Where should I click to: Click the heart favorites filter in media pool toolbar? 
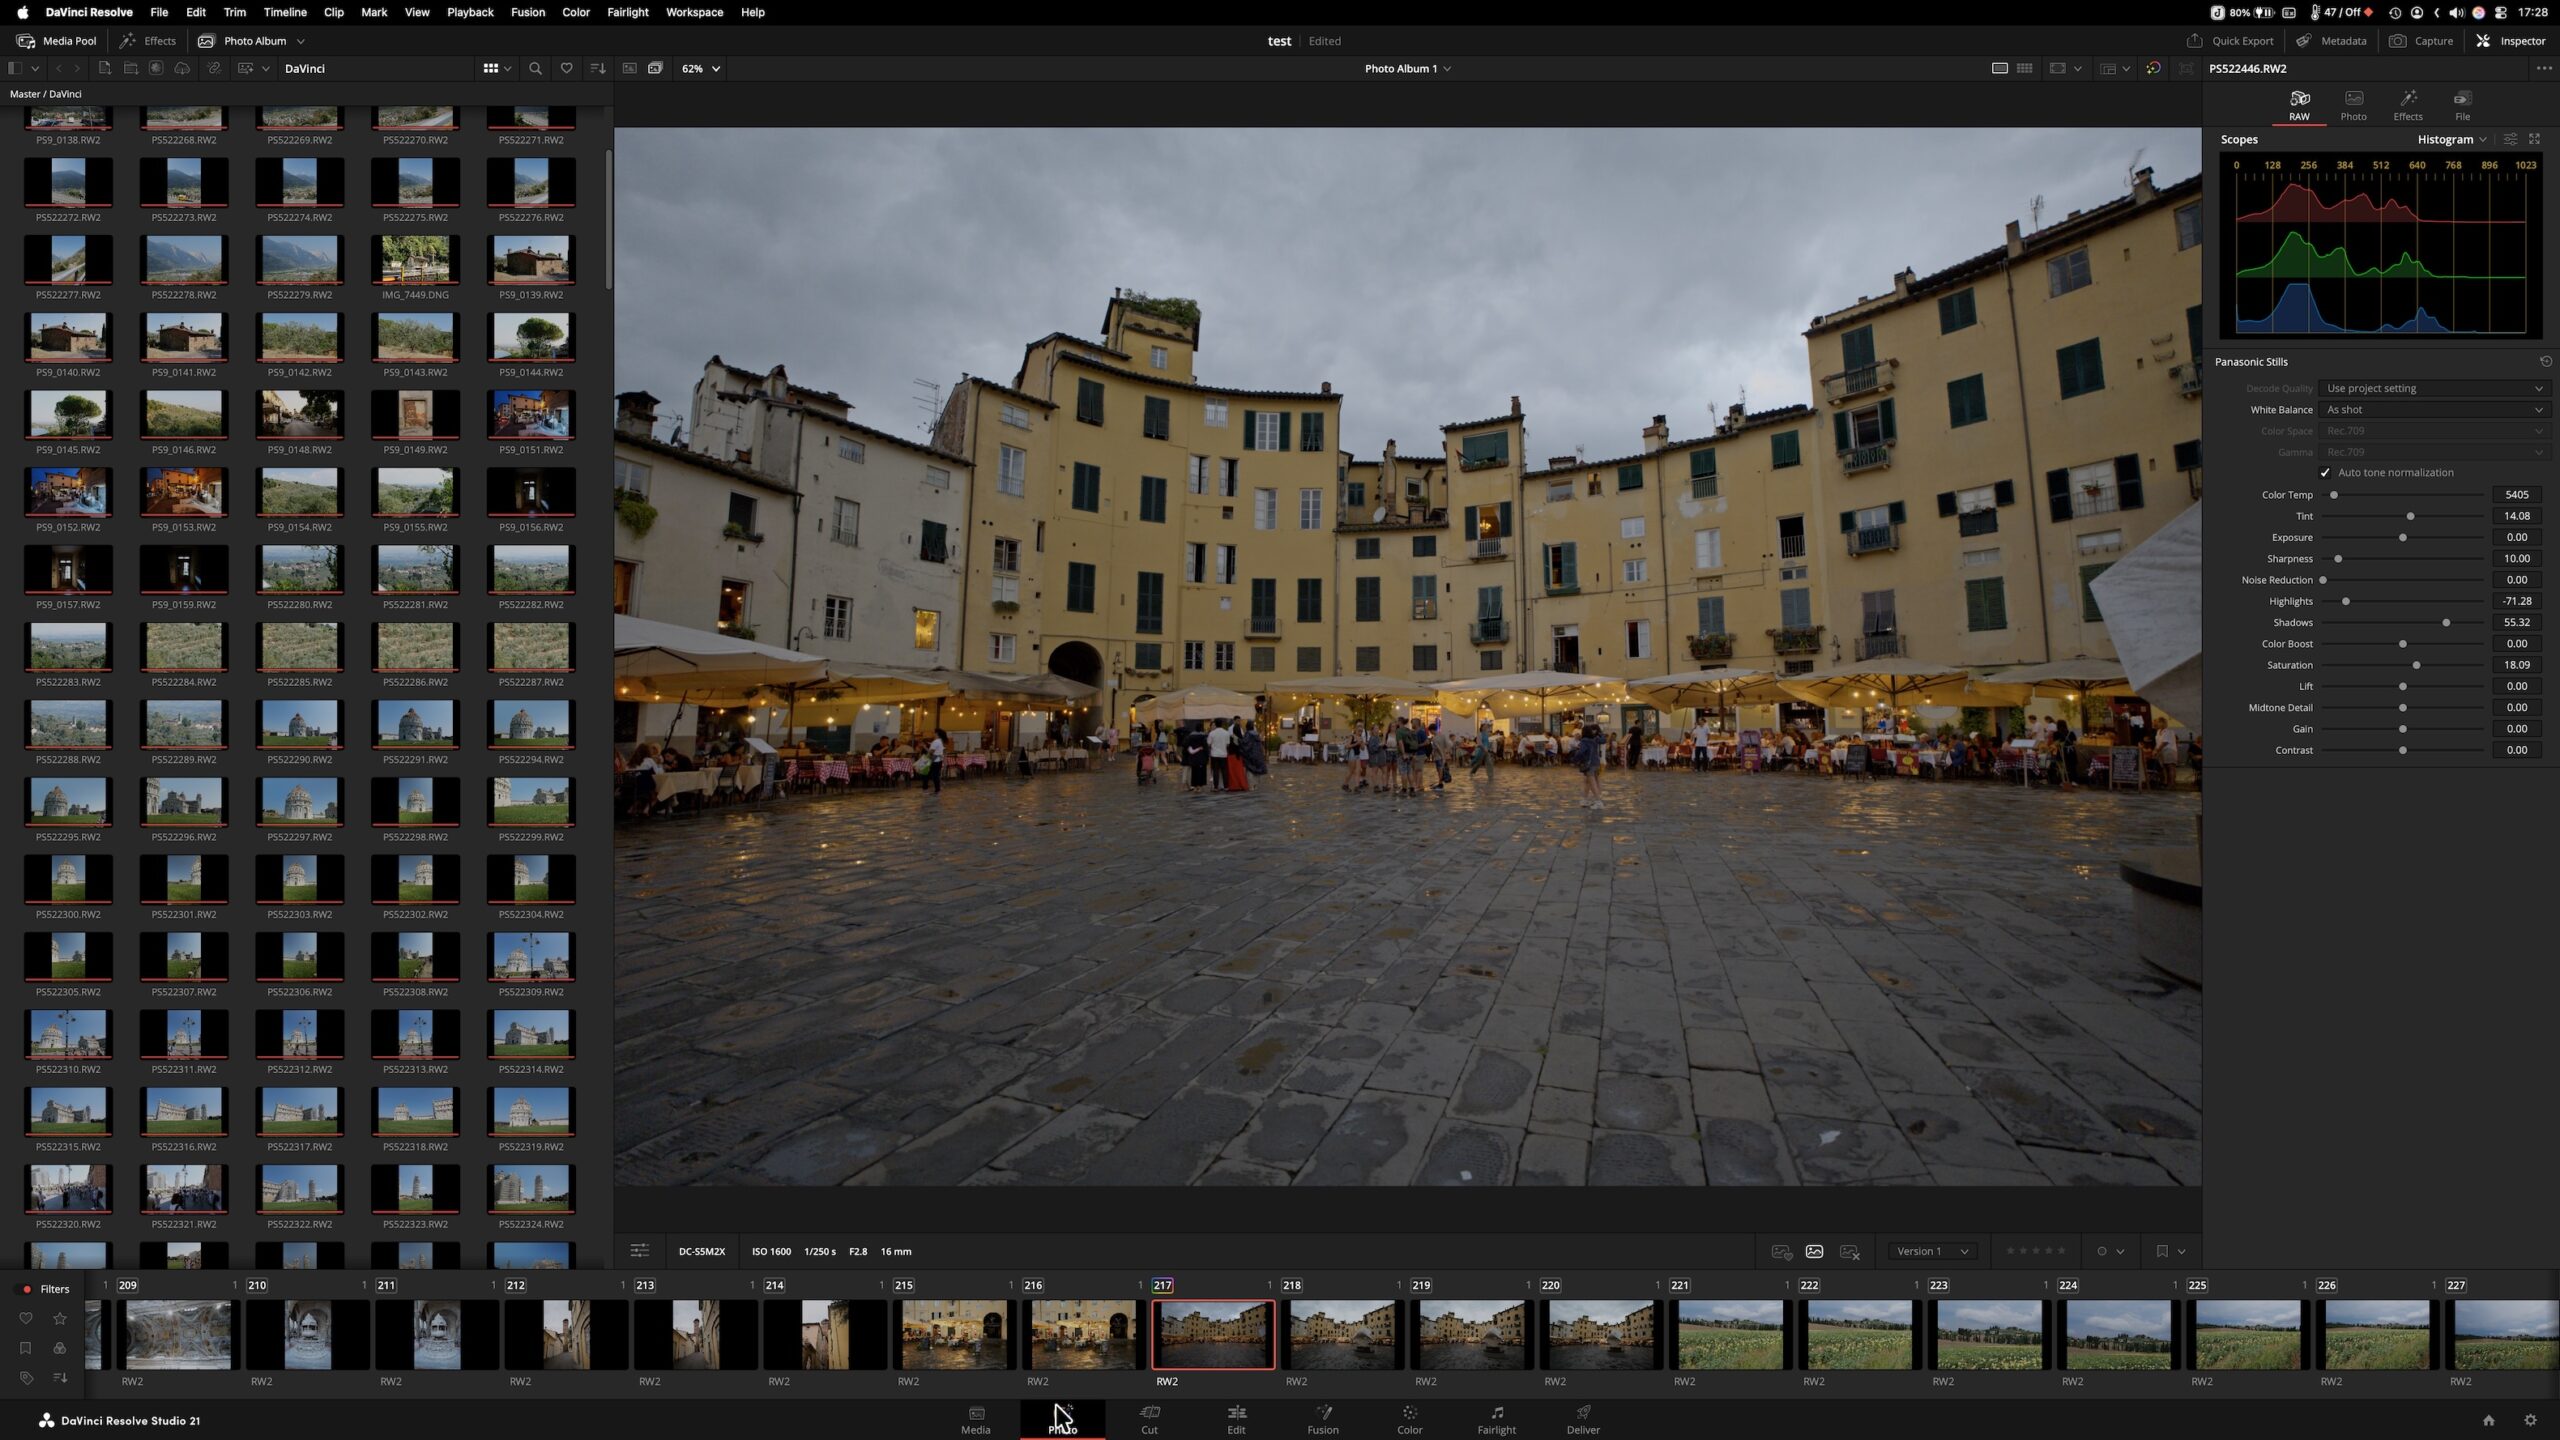[x=566, y=68]
